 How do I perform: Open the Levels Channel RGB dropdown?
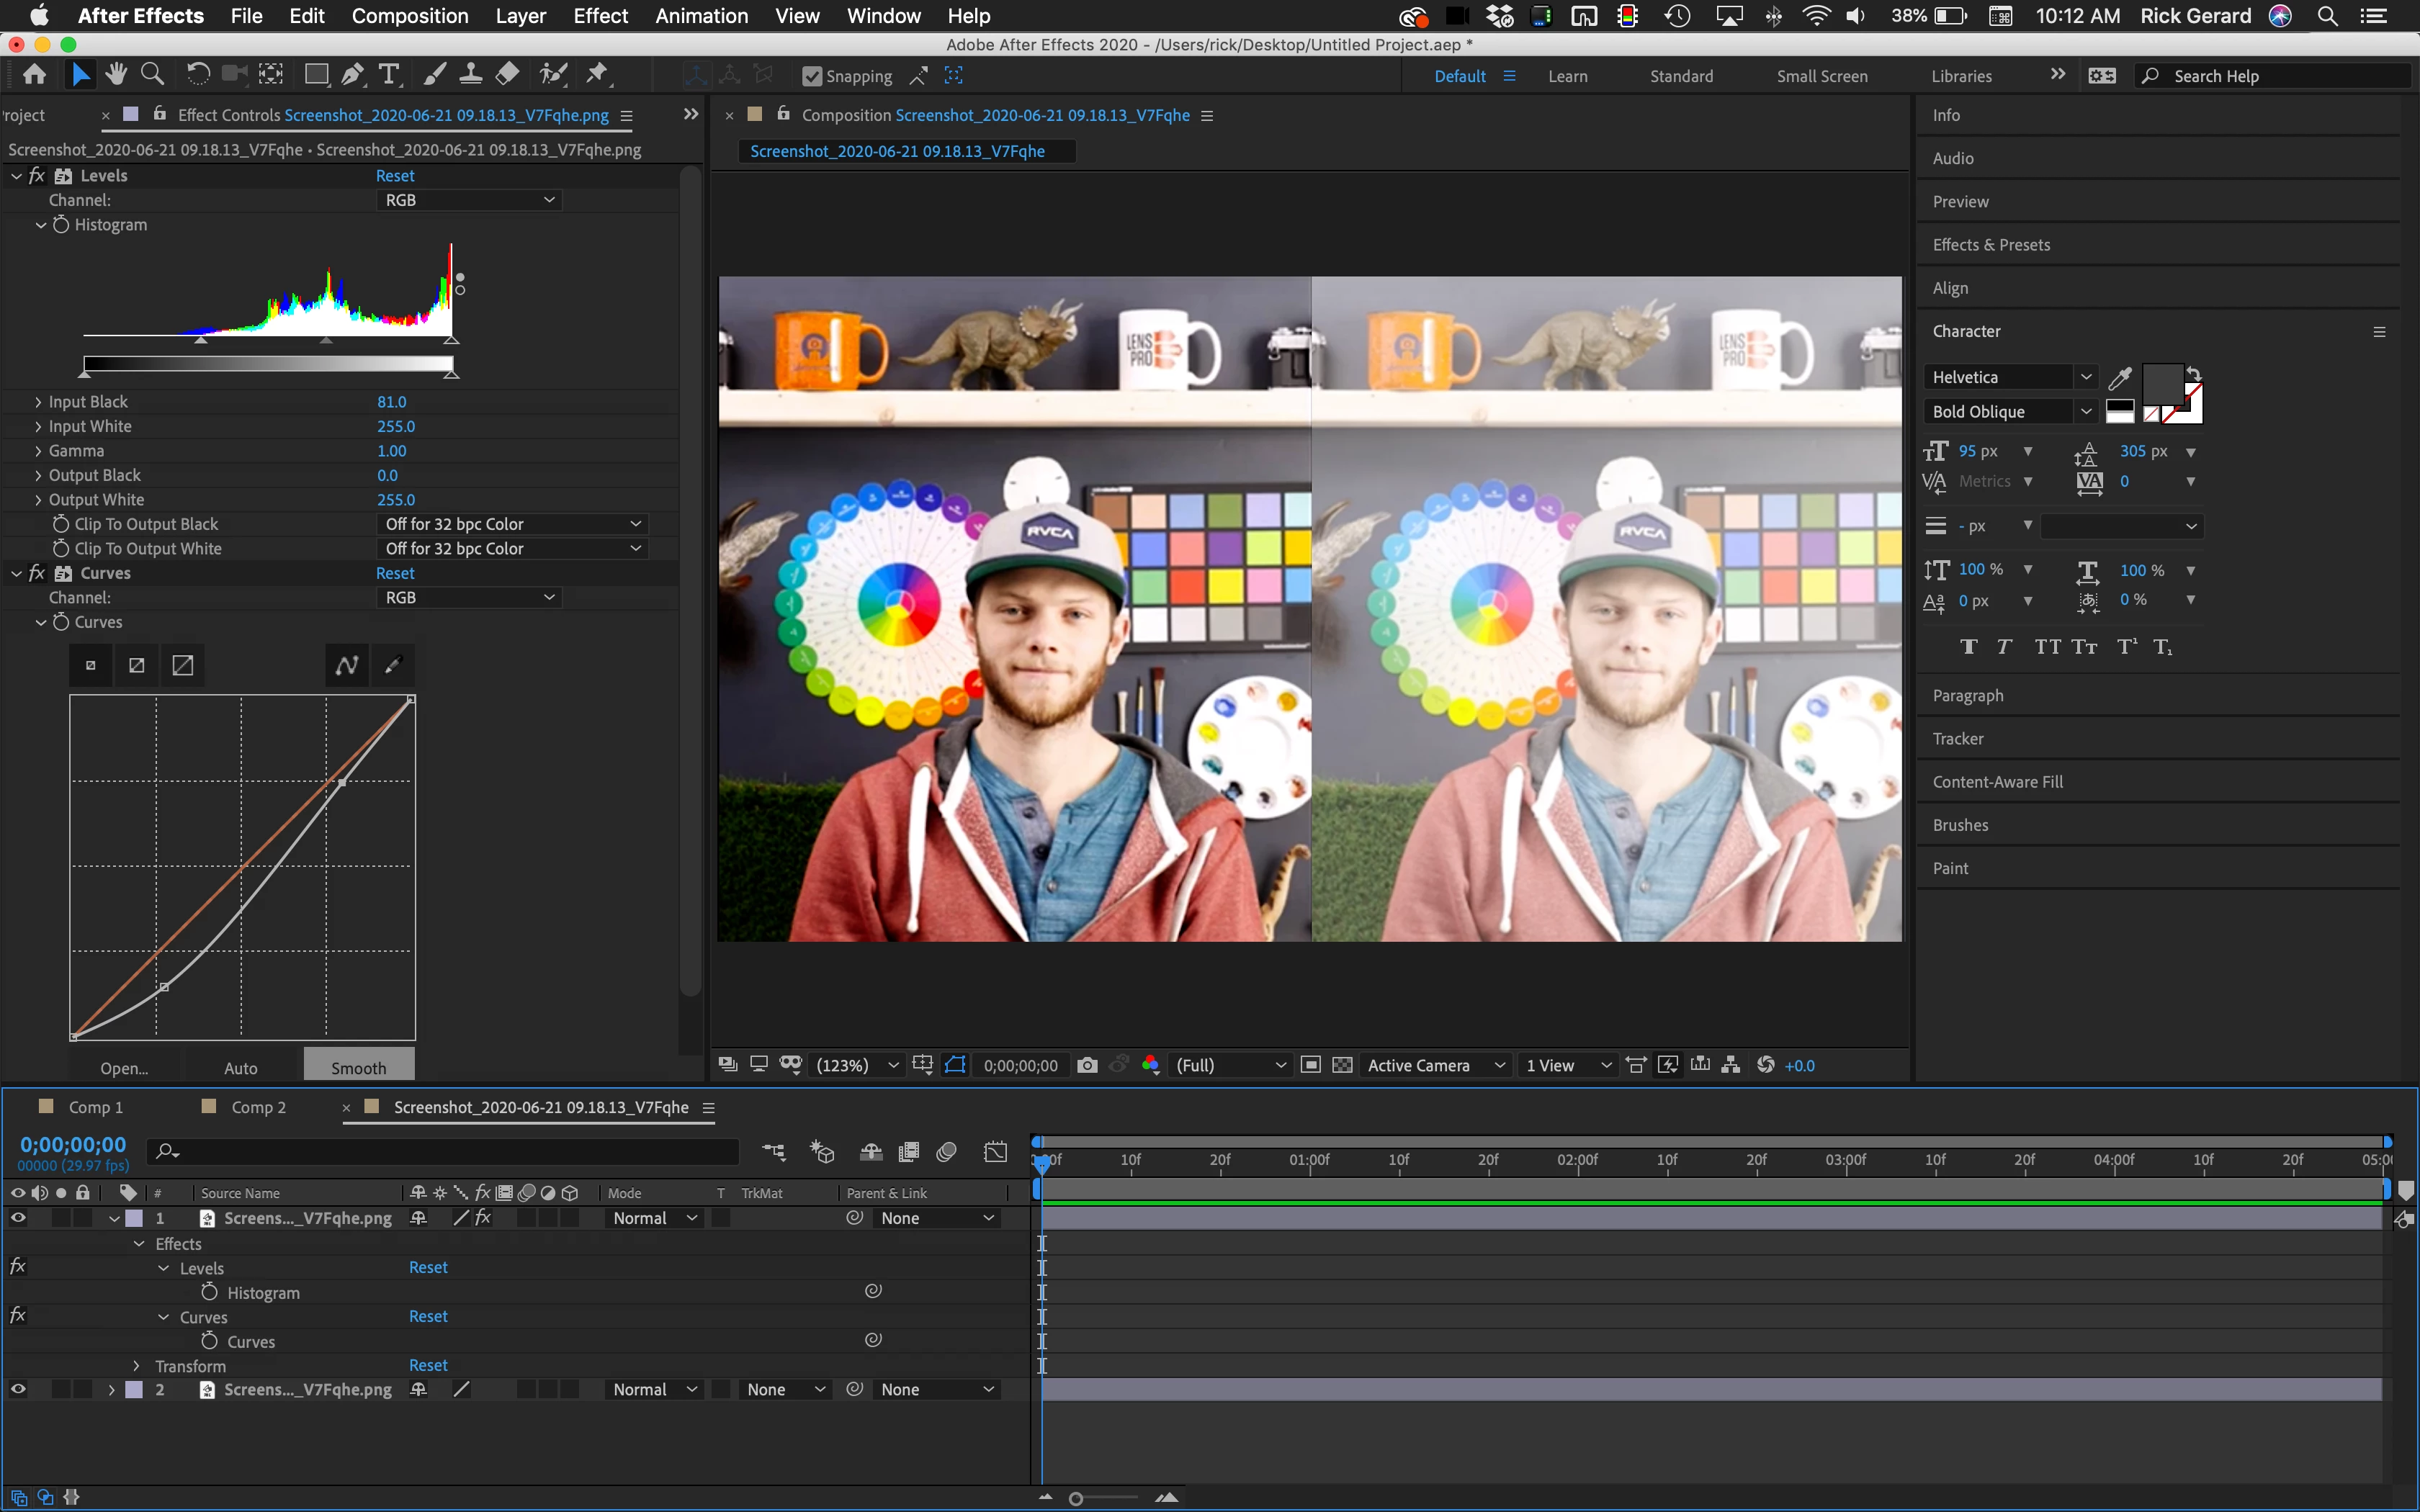[469, 200]
